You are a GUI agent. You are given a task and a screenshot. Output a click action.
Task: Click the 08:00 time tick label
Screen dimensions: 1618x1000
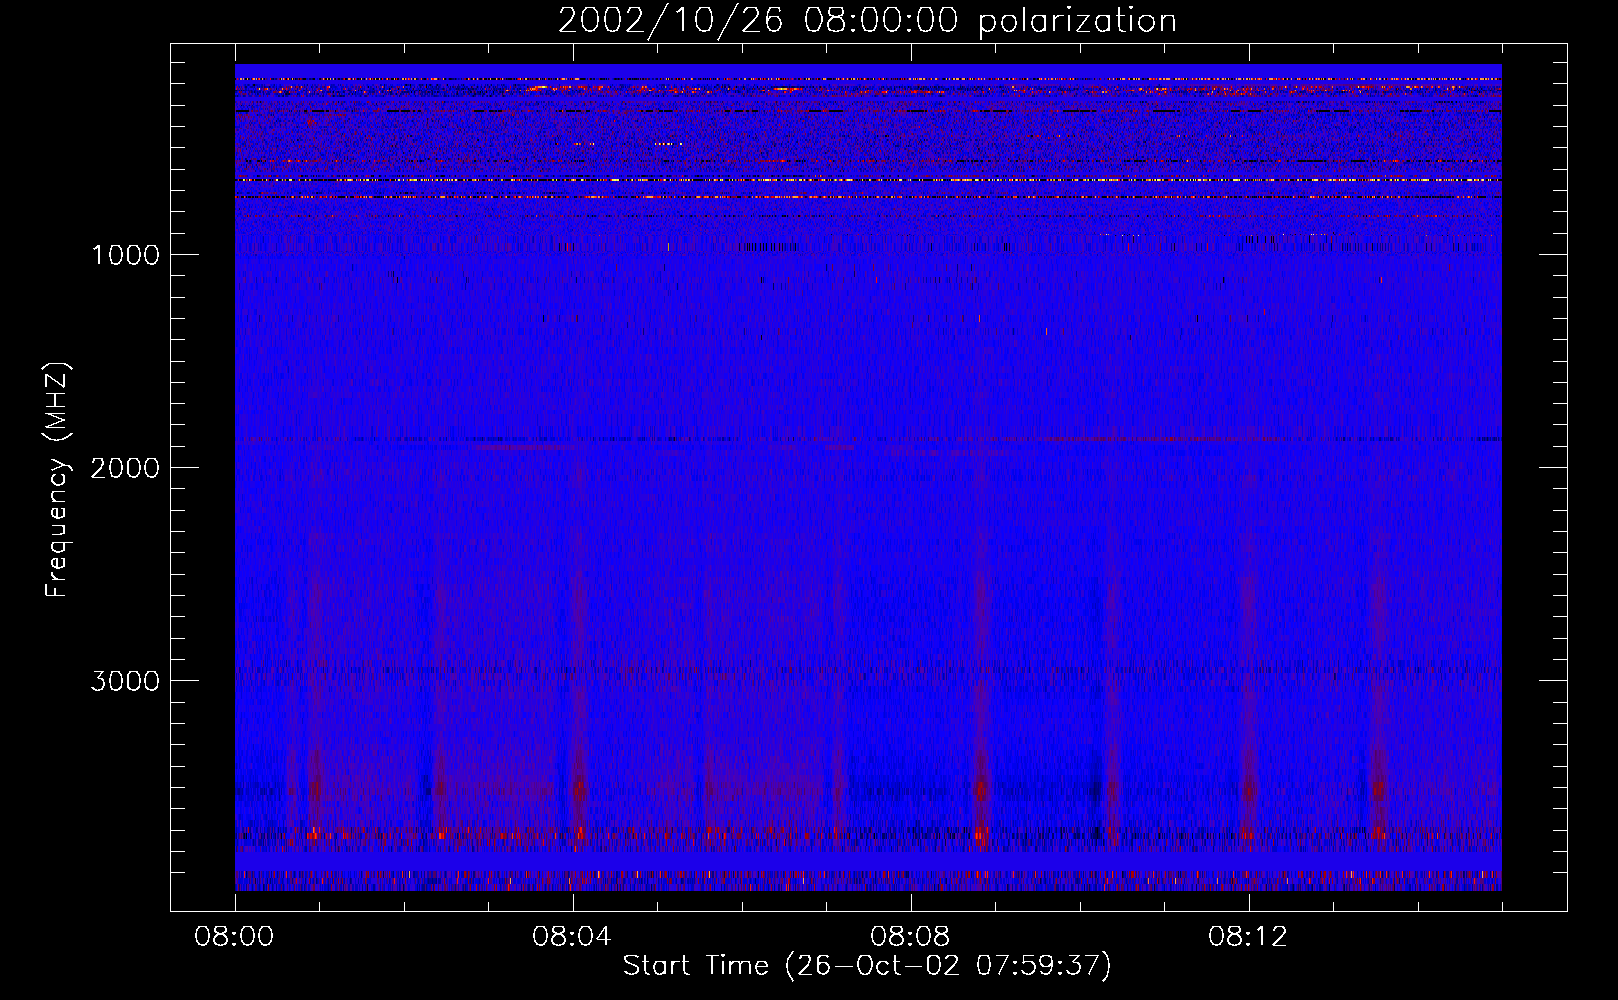(234, 937)
